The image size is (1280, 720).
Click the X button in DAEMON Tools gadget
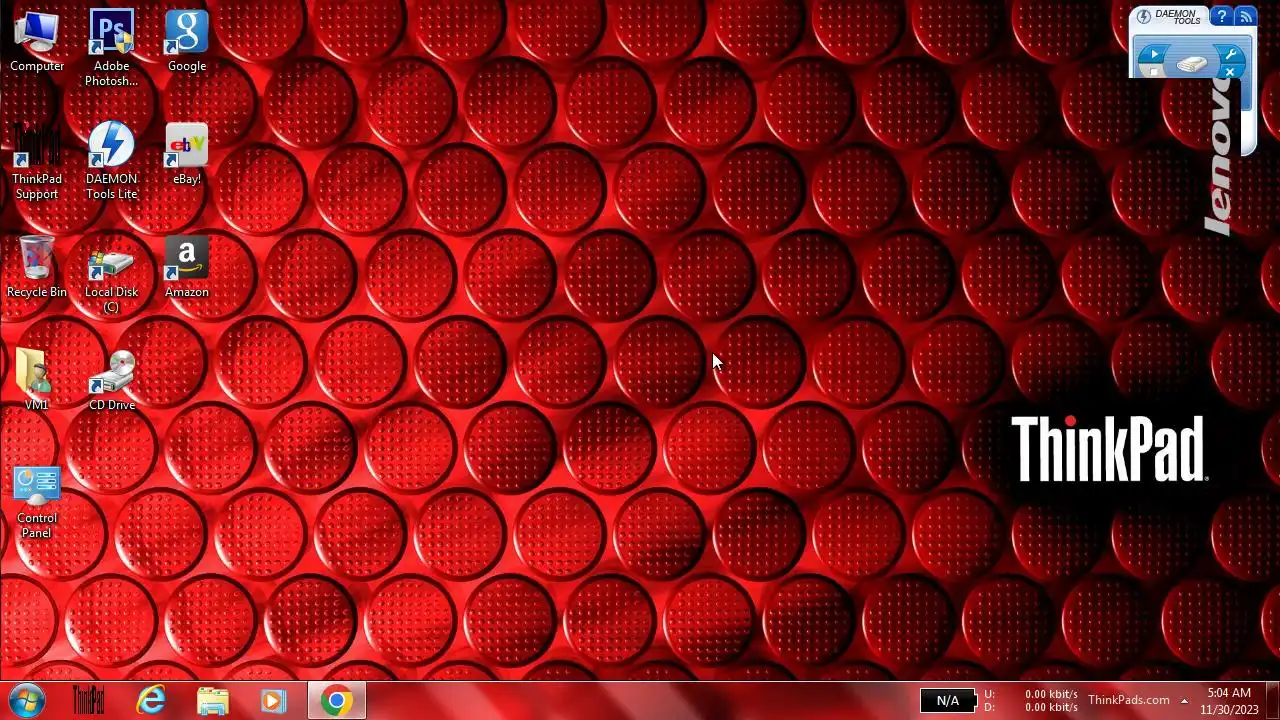click(1230, 72)
